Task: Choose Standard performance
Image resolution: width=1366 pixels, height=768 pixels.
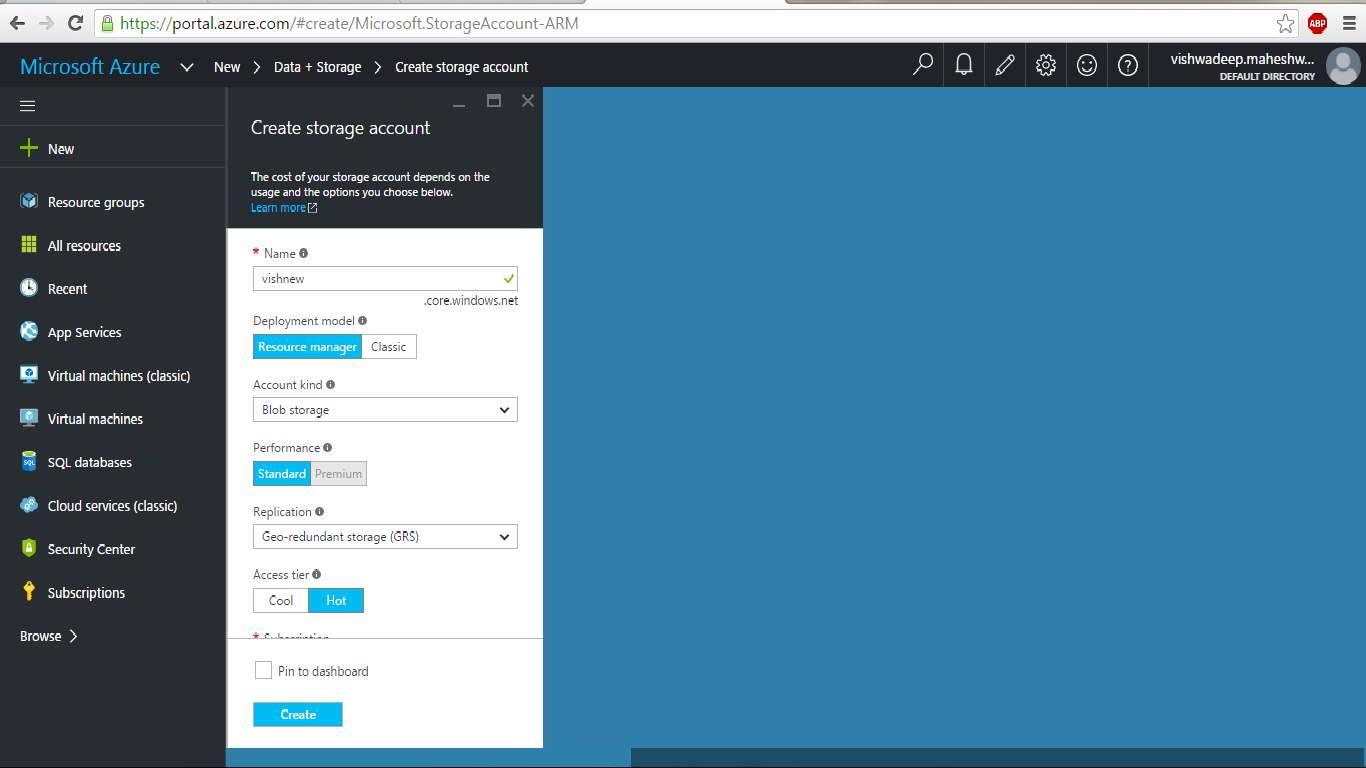Action: click(x=282, y=474)
